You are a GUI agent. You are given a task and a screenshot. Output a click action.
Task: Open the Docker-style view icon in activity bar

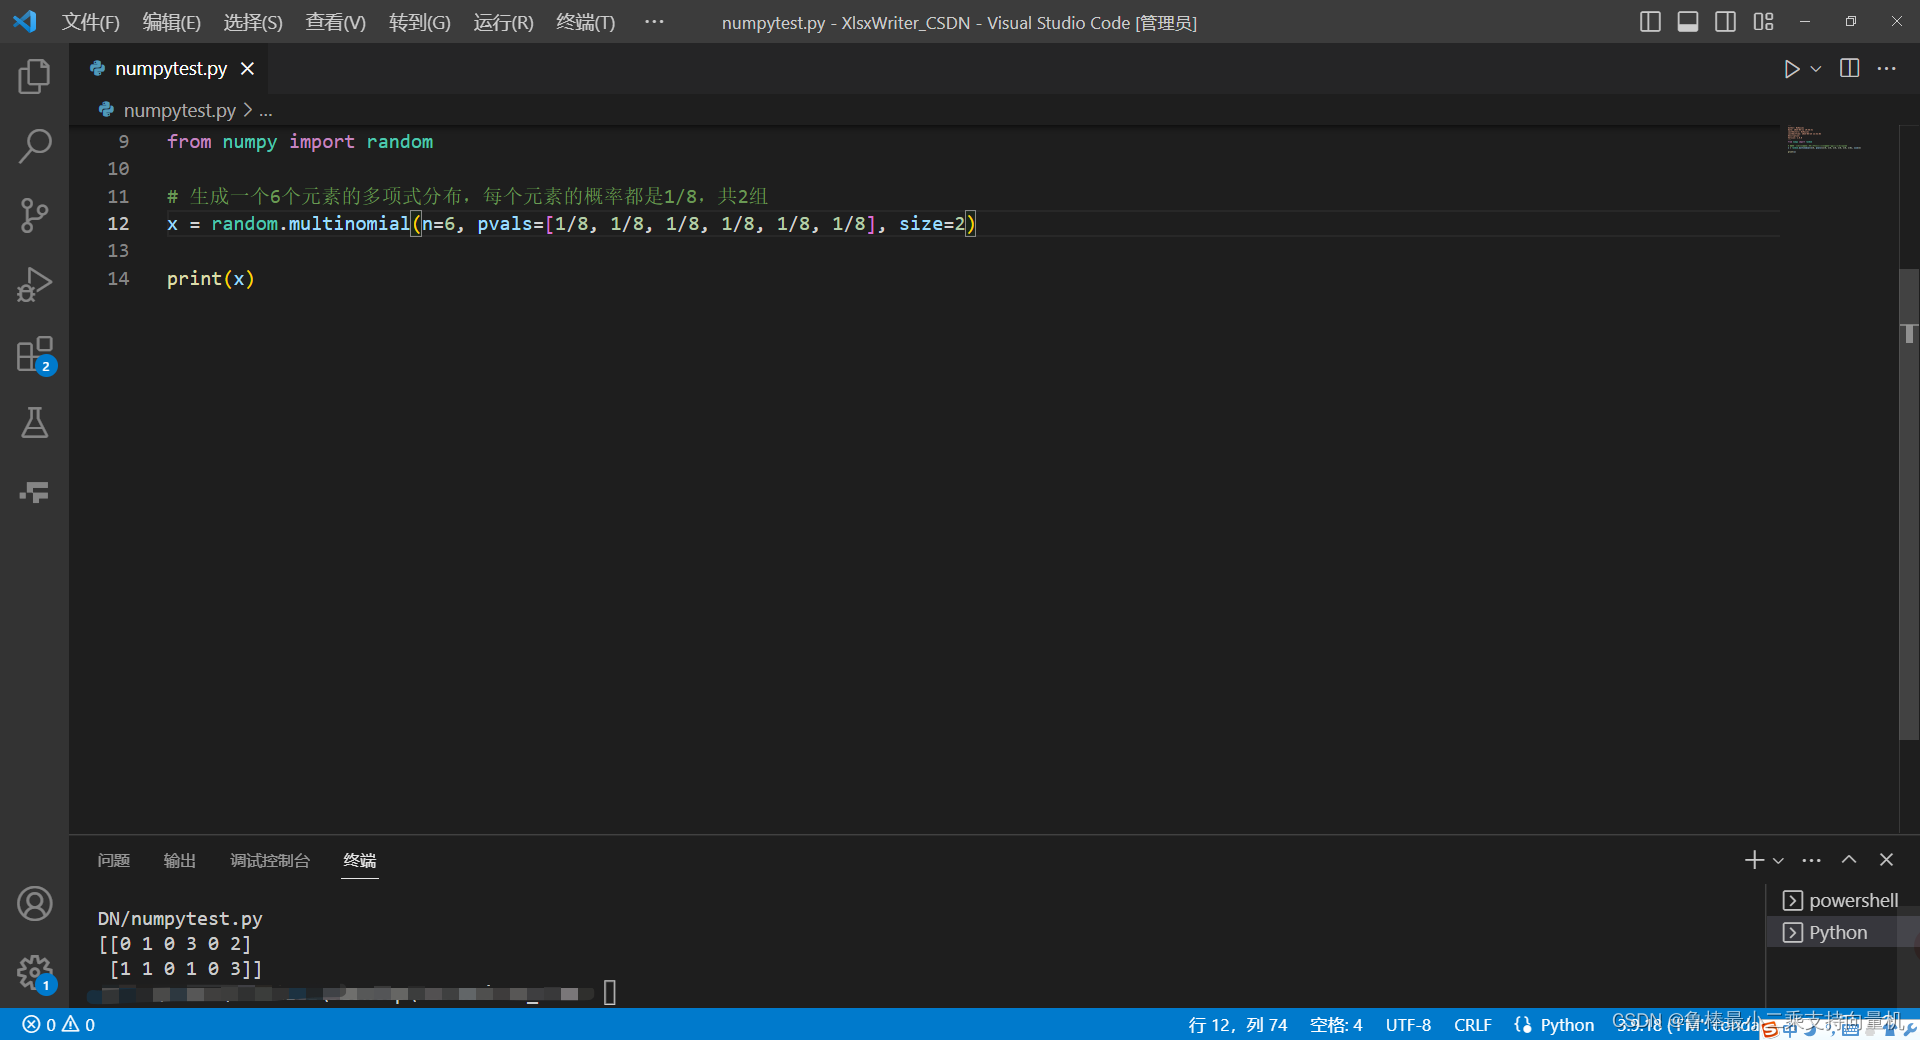pyautogui.click(x=34, y=492)
